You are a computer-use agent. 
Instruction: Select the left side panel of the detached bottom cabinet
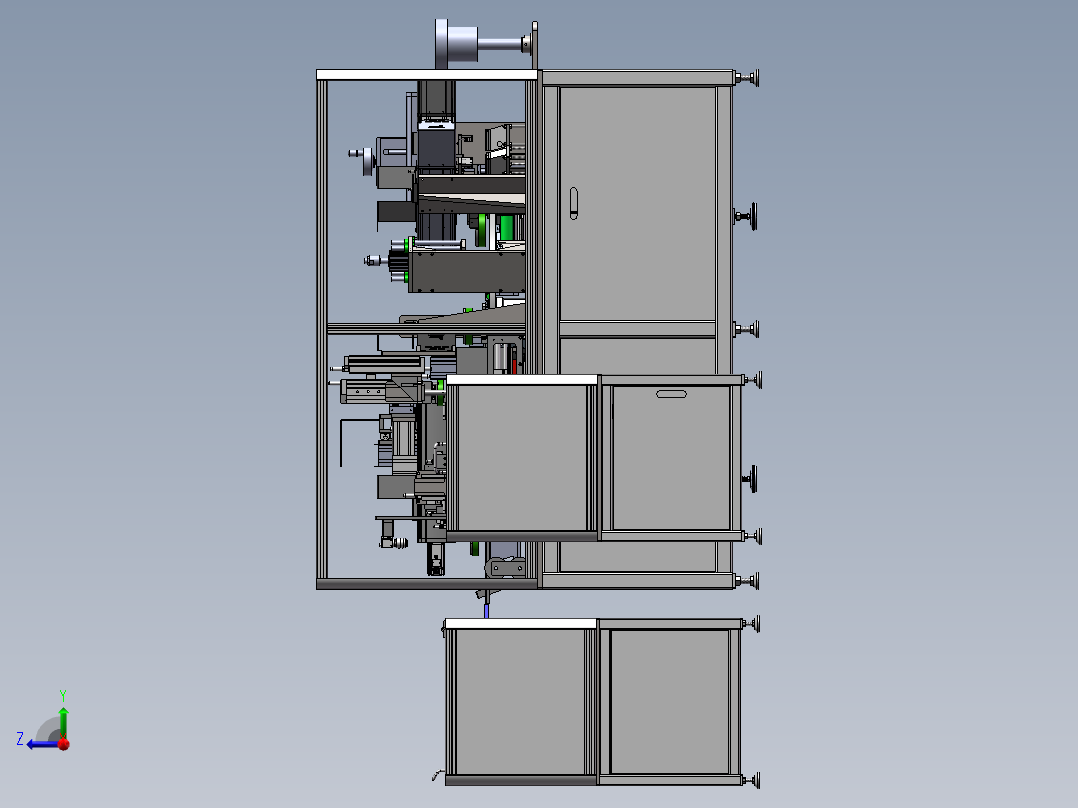coord(520,702)
